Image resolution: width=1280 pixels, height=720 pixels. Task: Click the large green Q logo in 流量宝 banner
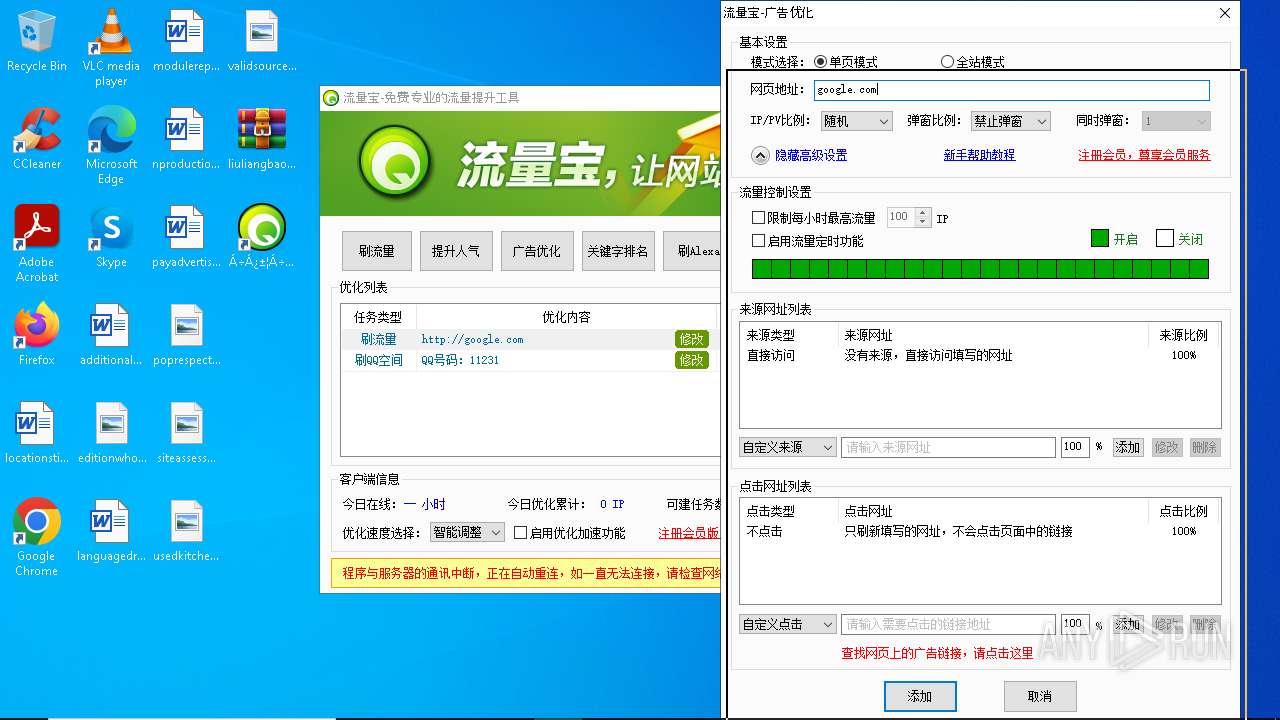point(395,163)
